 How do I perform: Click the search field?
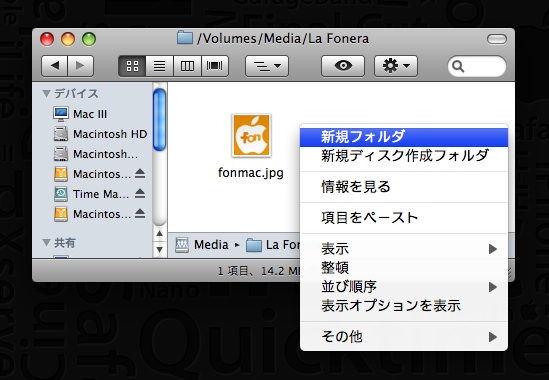[x=477, y=66]
